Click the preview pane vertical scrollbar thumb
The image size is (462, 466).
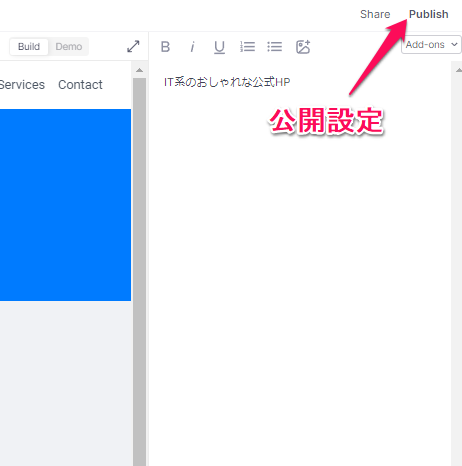coord(139,272)
